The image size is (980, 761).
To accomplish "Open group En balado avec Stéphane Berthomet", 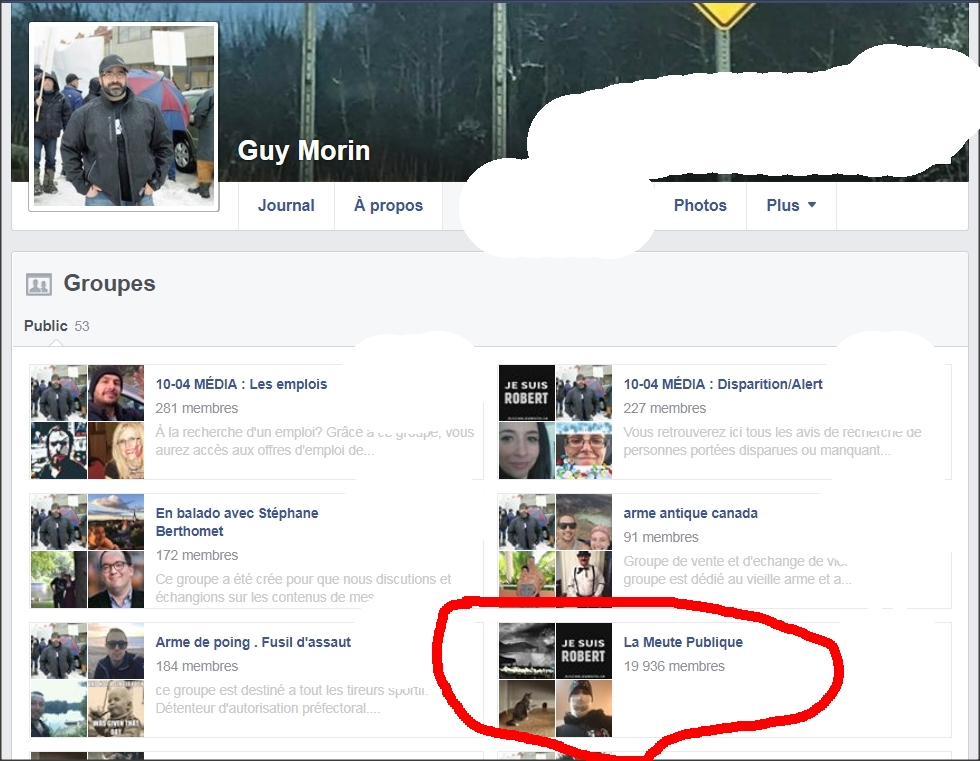I will pos(237,522).
